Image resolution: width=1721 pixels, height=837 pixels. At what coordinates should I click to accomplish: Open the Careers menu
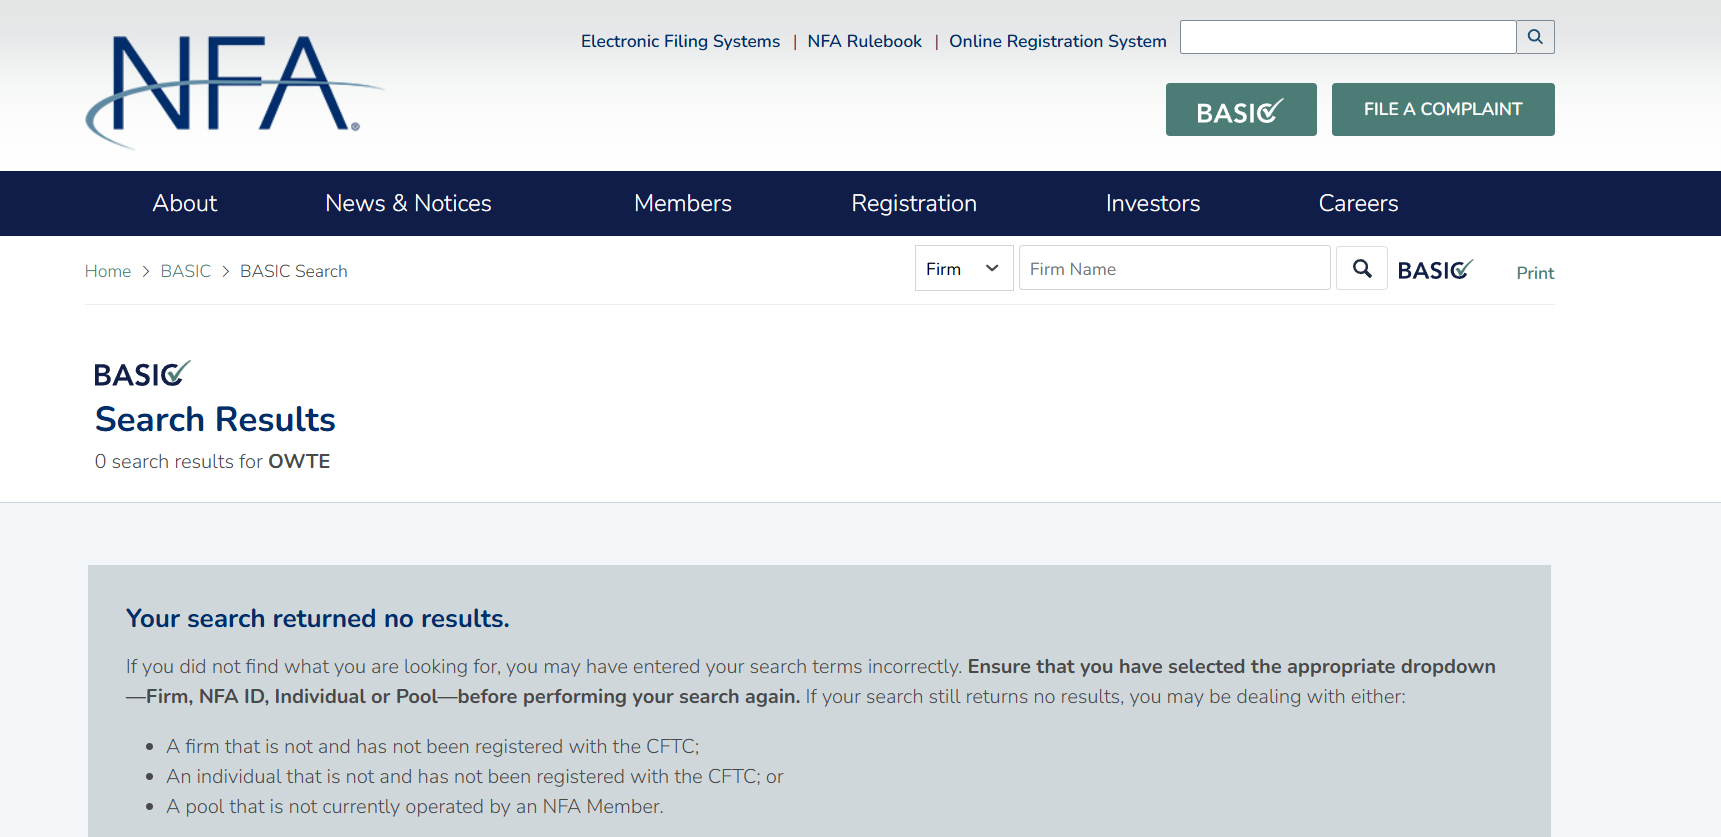(x=1358, y=203)
